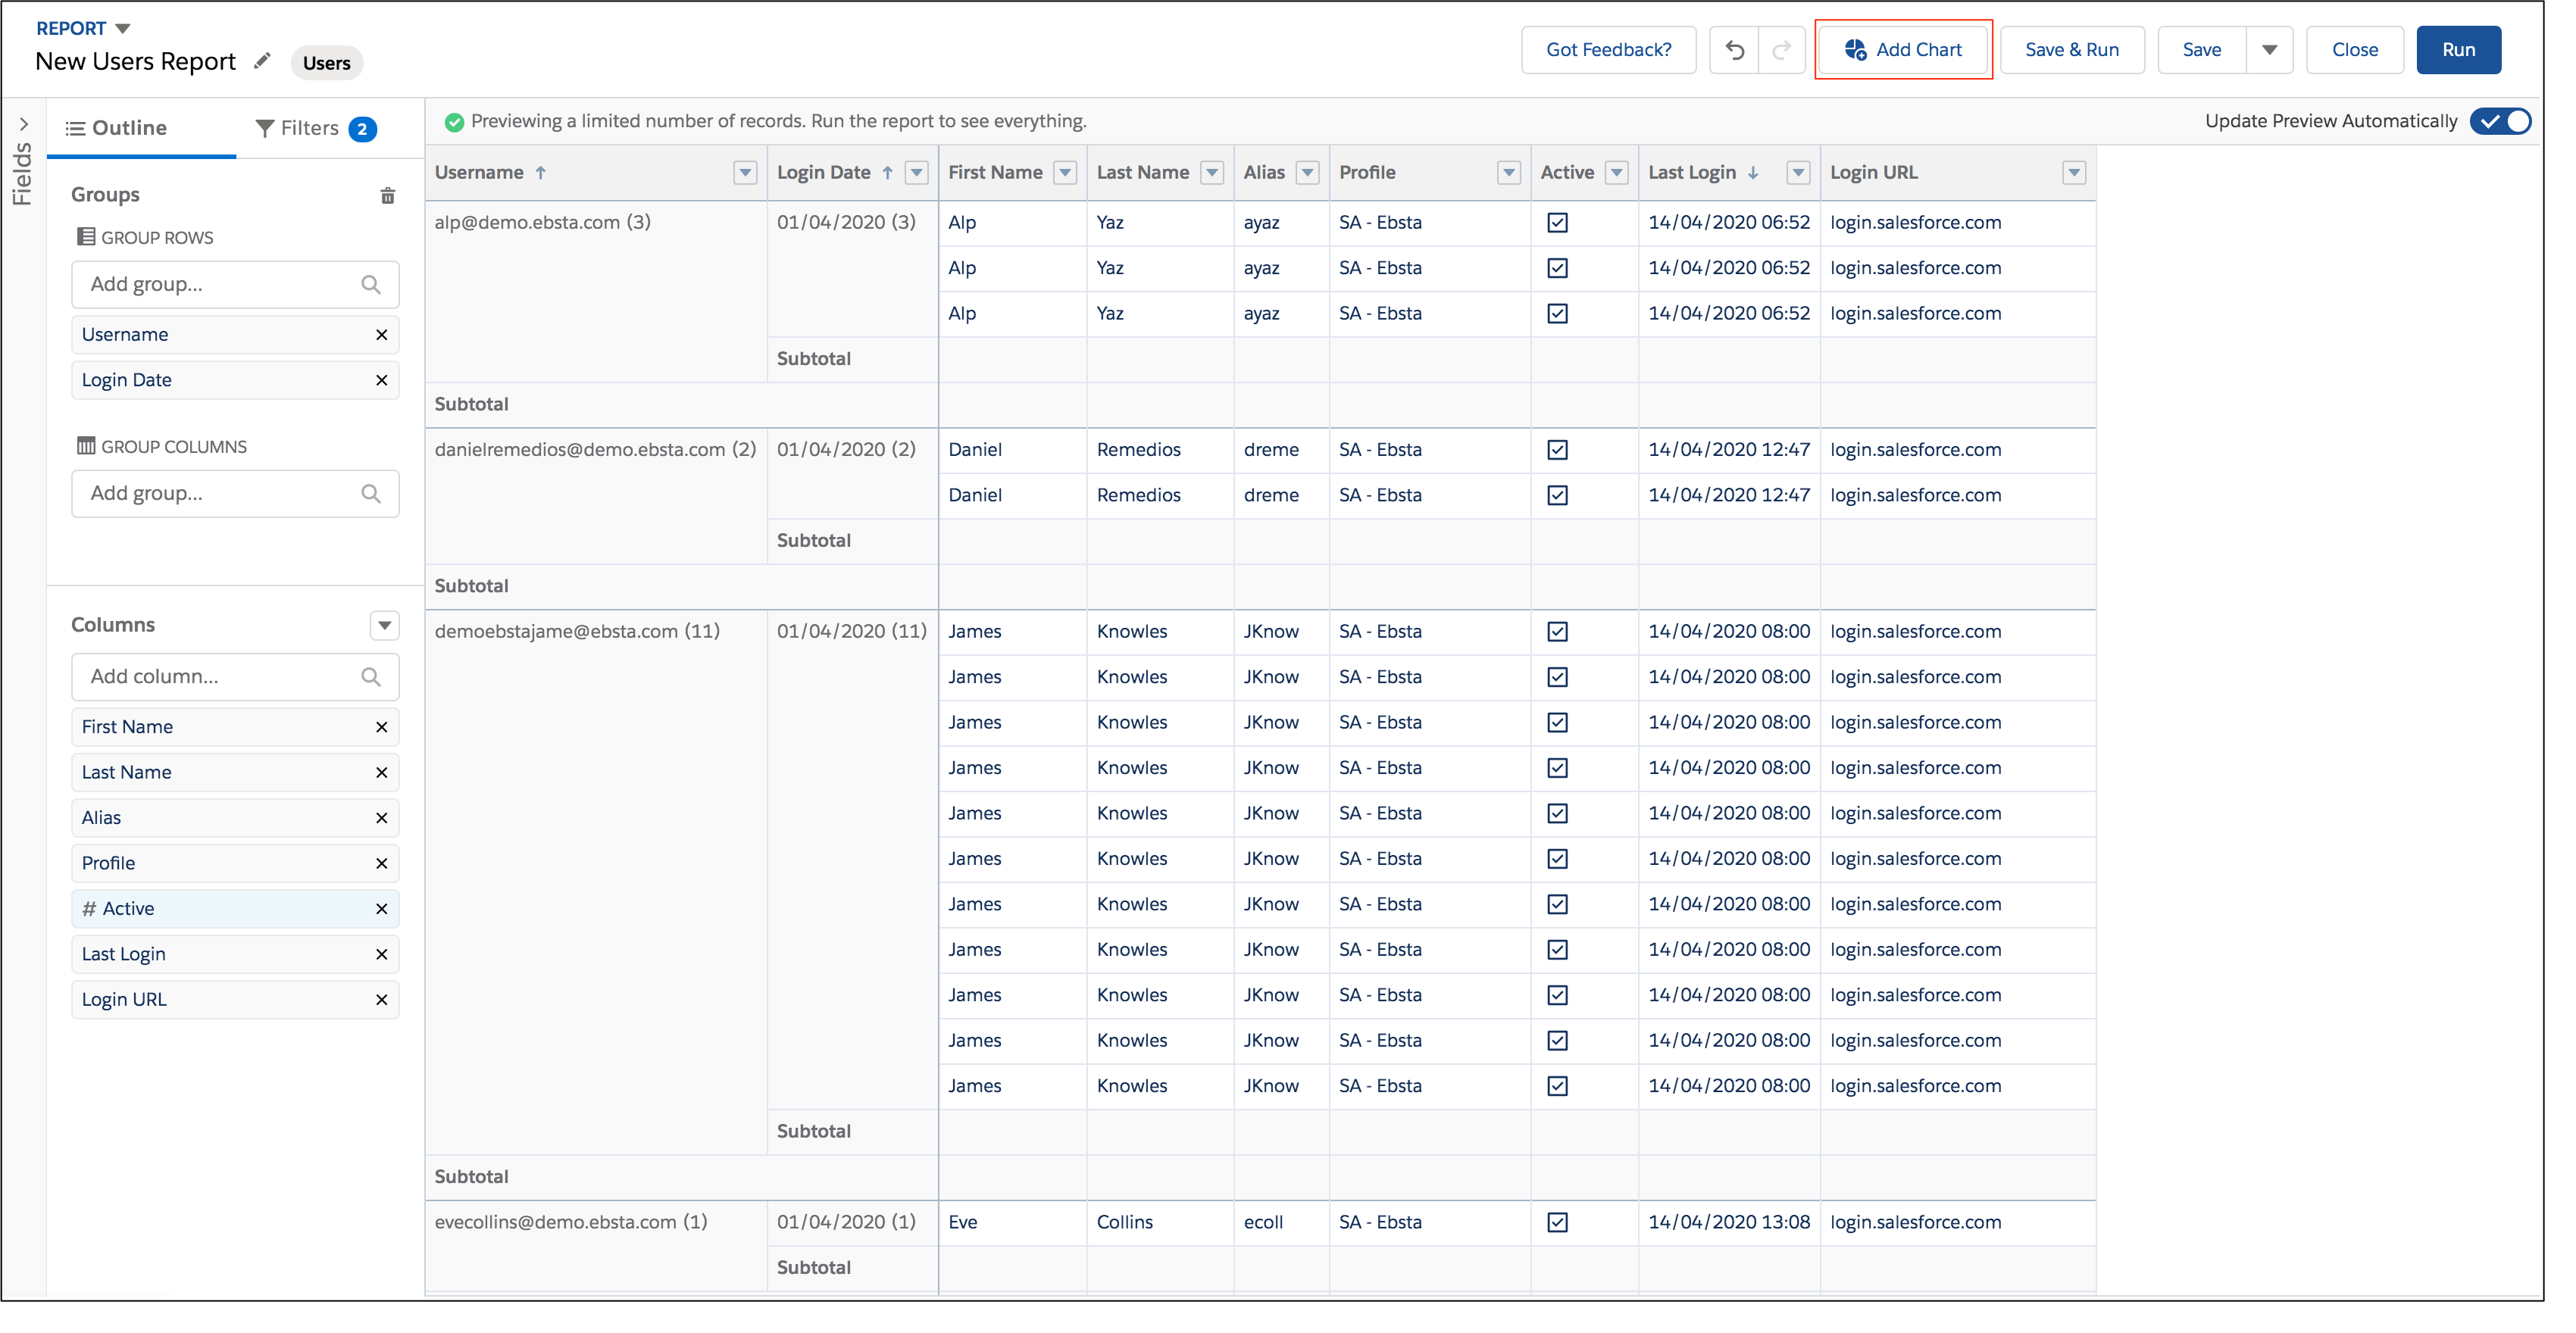Open the Save options dropdown arrow

pos(2269,50)
